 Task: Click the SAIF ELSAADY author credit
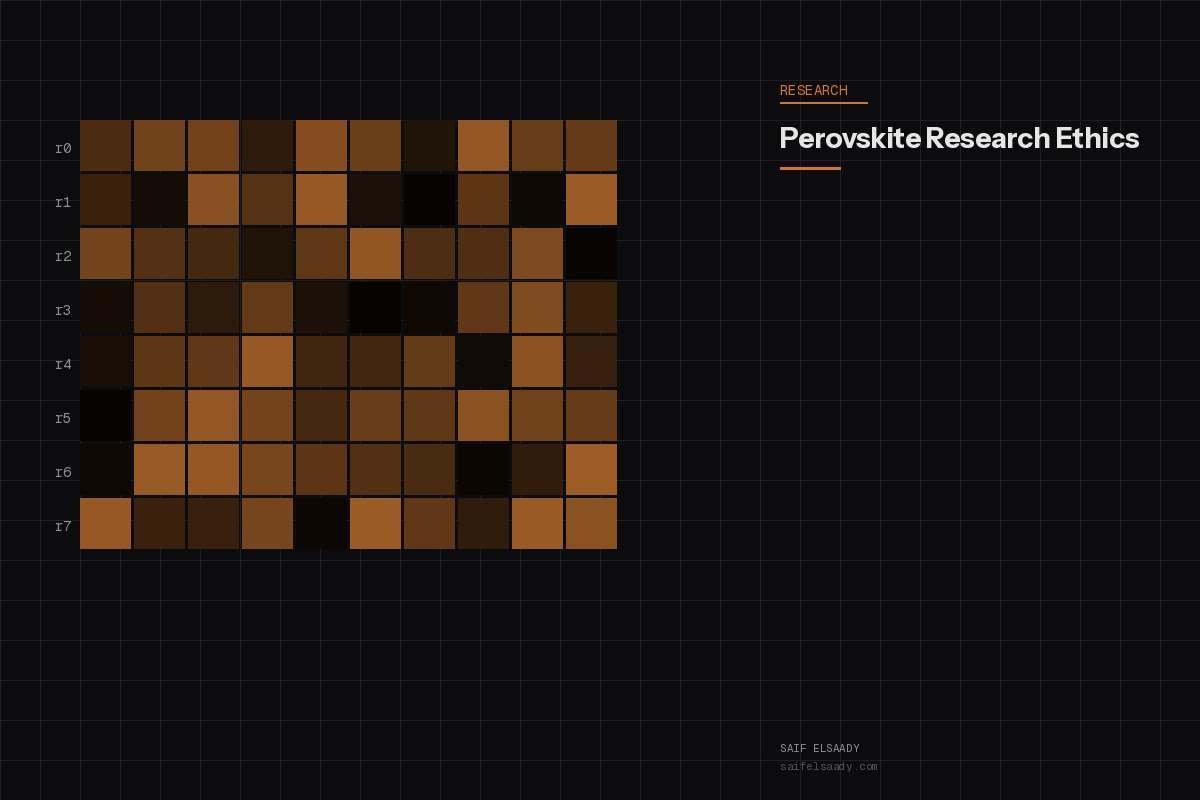819,747
